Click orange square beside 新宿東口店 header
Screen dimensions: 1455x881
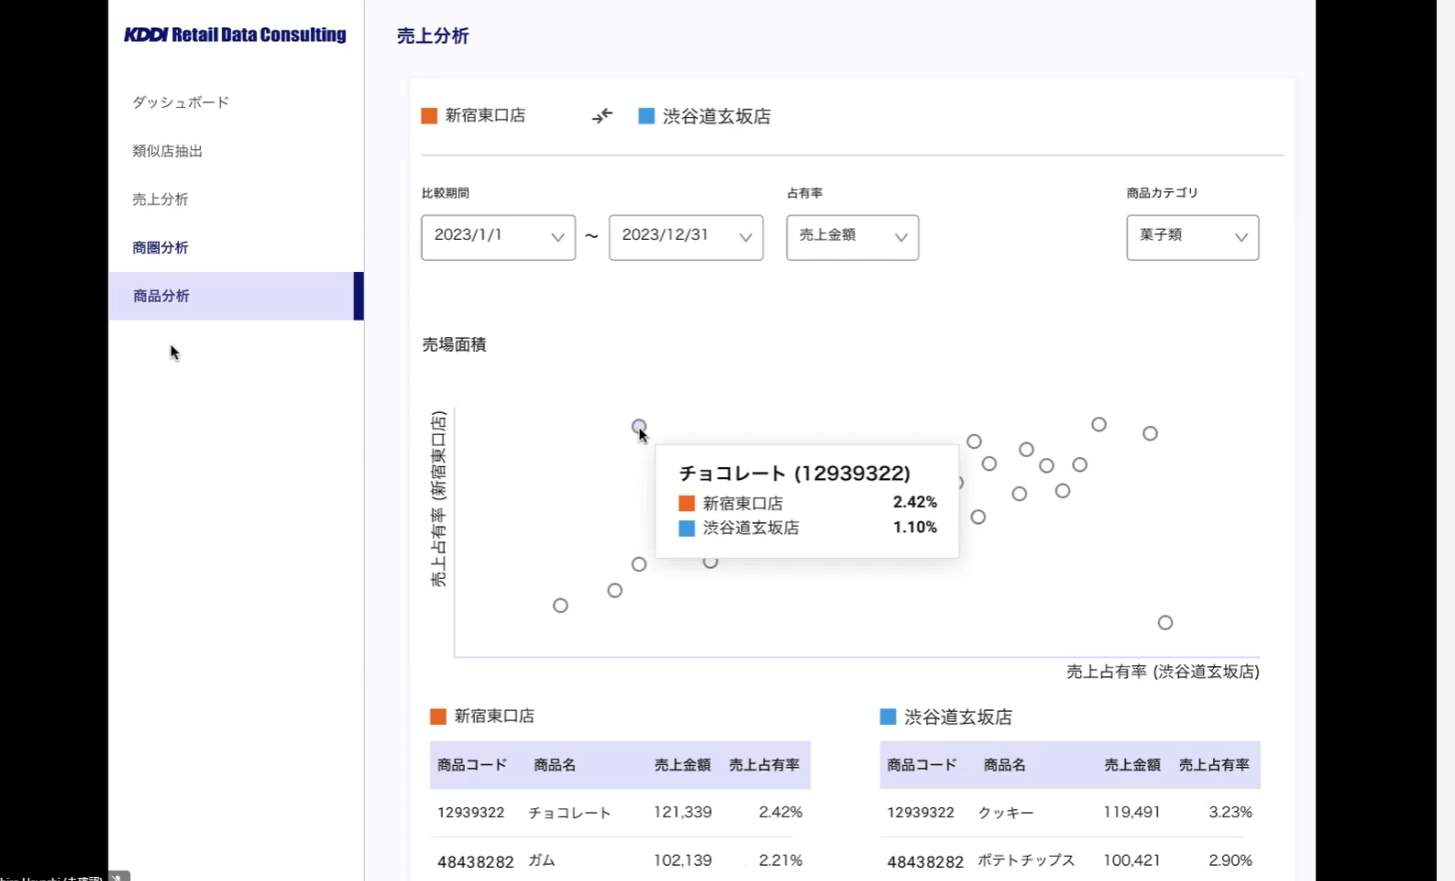(429, 116)
